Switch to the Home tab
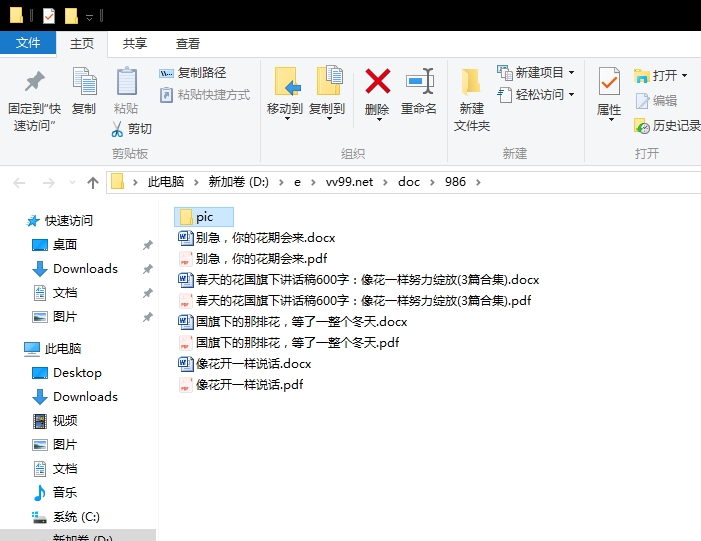 click(82, 44)
